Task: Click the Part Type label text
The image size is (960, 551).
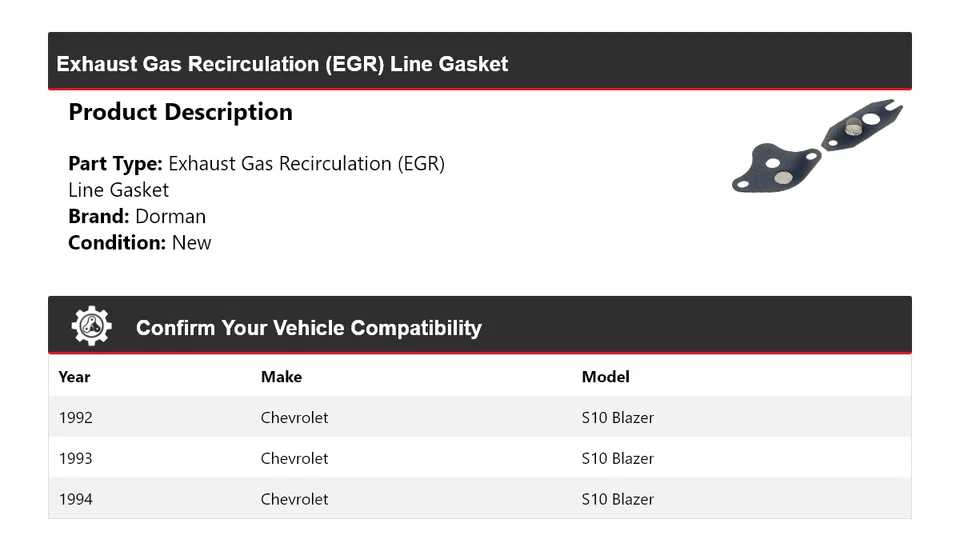Action: pos(115,163)
